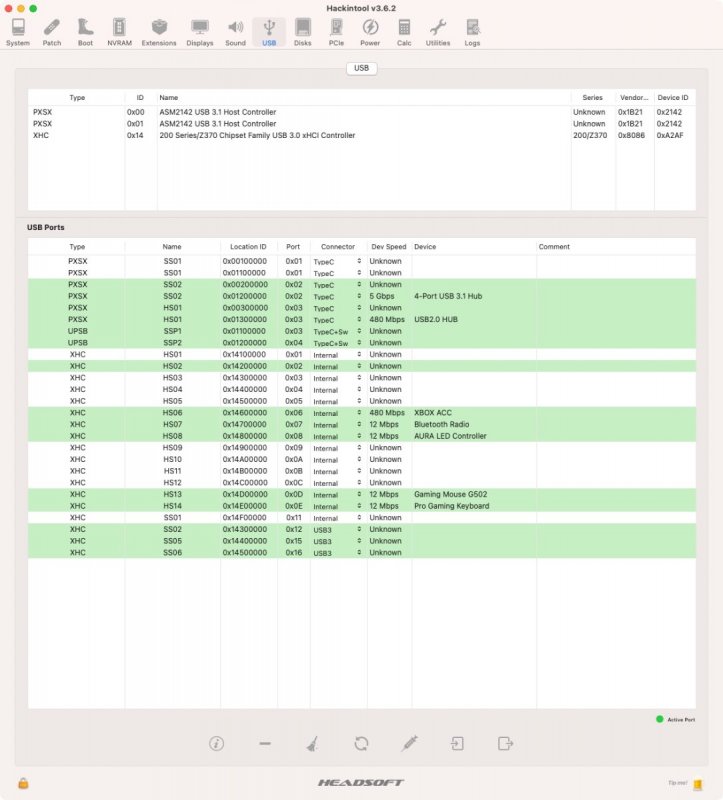Viewport: 723px width, 800px height.
Task: Open connector dropdown for HS01 0x14100000
Action: 337,355
